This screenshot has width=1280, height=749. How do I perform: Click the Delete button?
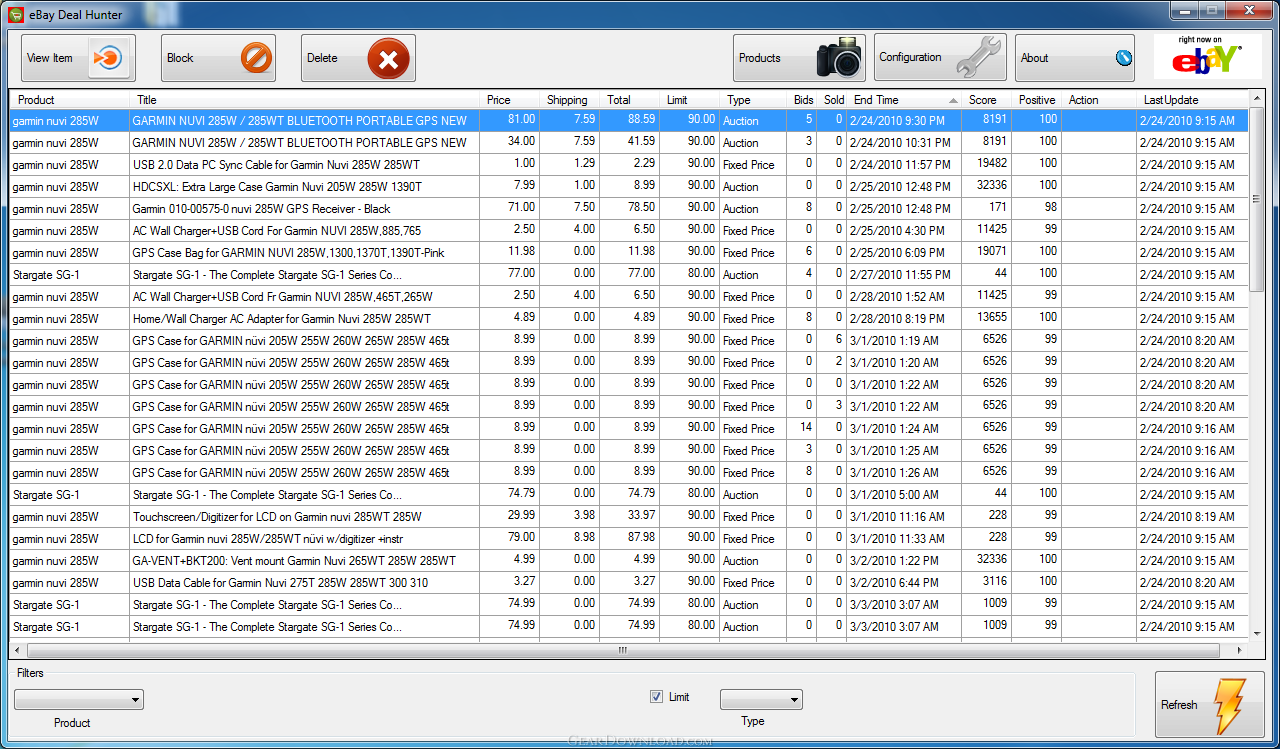pyautogui.click(x=358, y=58)
